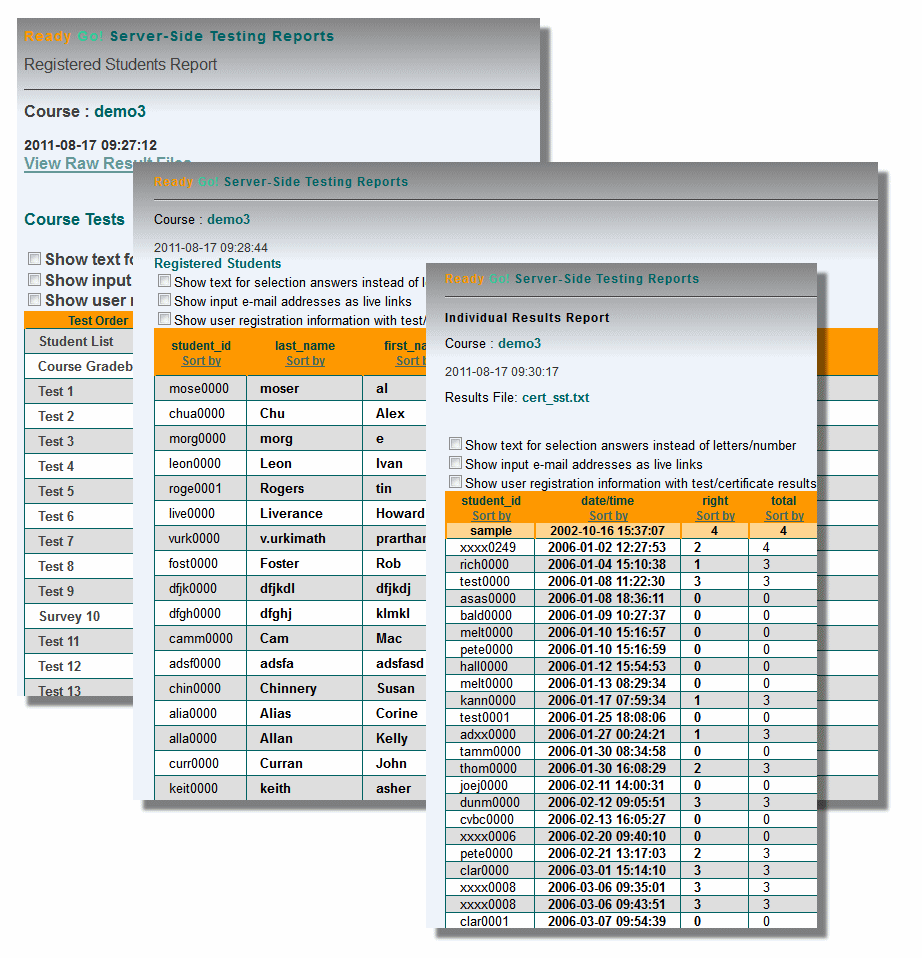This screenshot has height=958, width=922.
Task: Check 'Show text' box in Course Tests window
Action: tap(35, 258)
